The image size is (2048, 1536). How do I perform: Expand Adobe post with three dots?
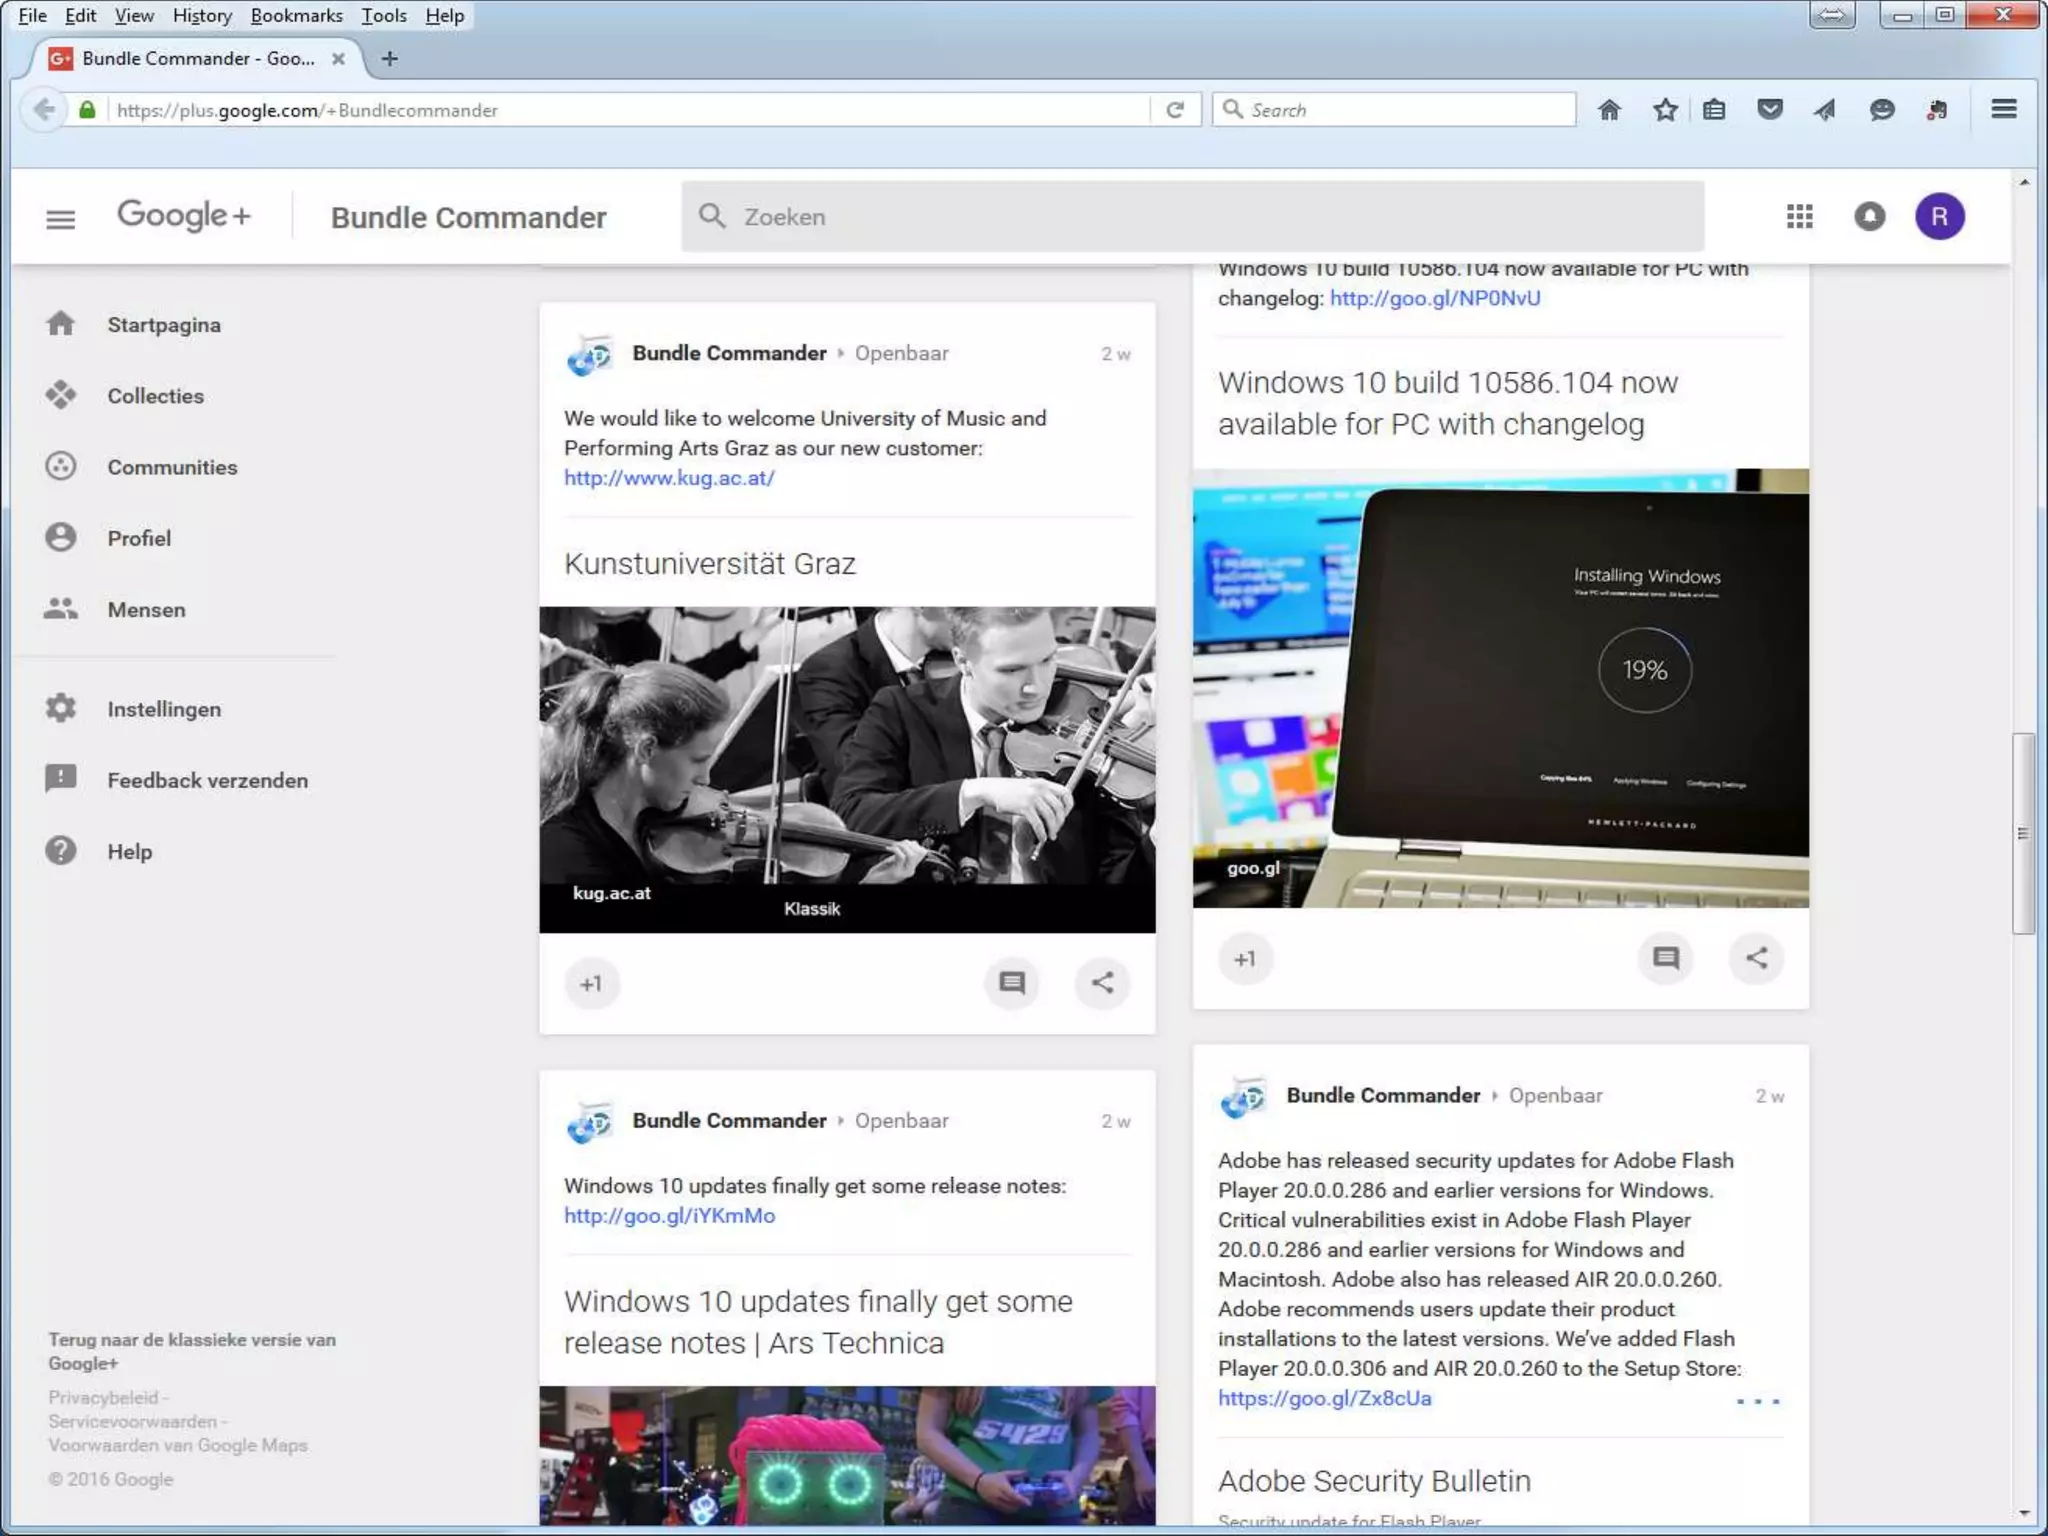1758,1400
